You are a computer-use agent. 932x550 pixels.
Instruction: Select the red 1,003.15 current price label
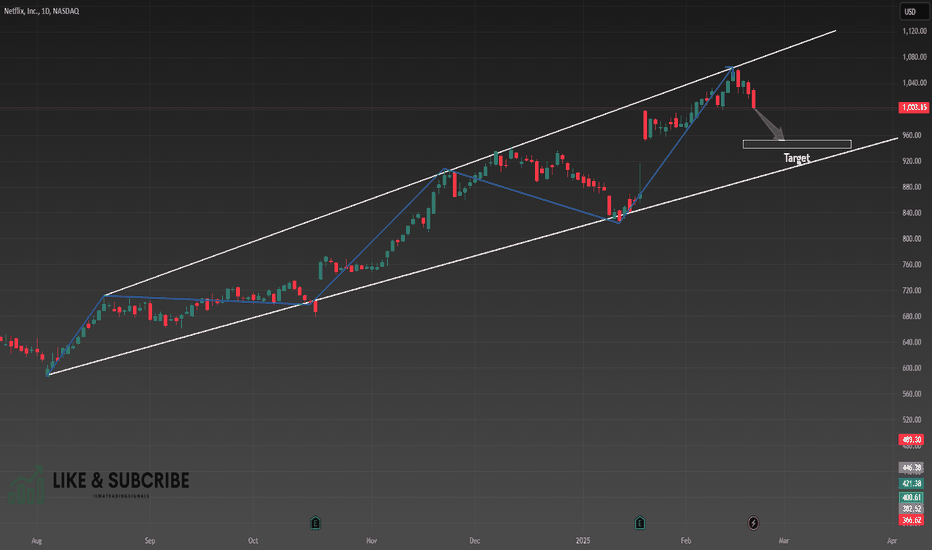click(914, 108)
